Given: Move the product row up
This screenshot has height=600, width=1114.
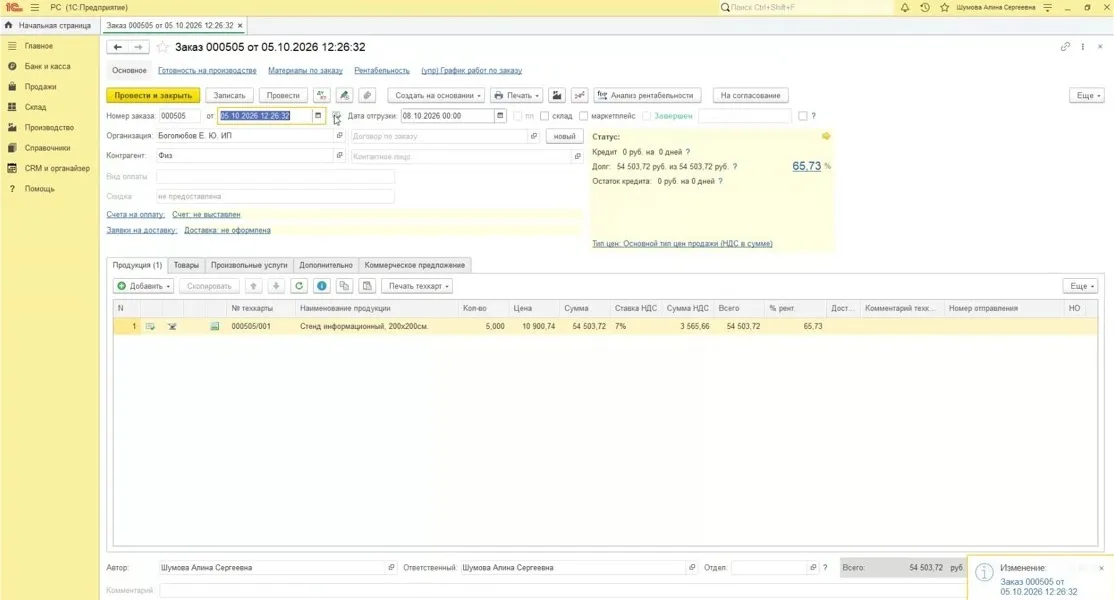Looking at the screenshot, I should coord(254,286).
